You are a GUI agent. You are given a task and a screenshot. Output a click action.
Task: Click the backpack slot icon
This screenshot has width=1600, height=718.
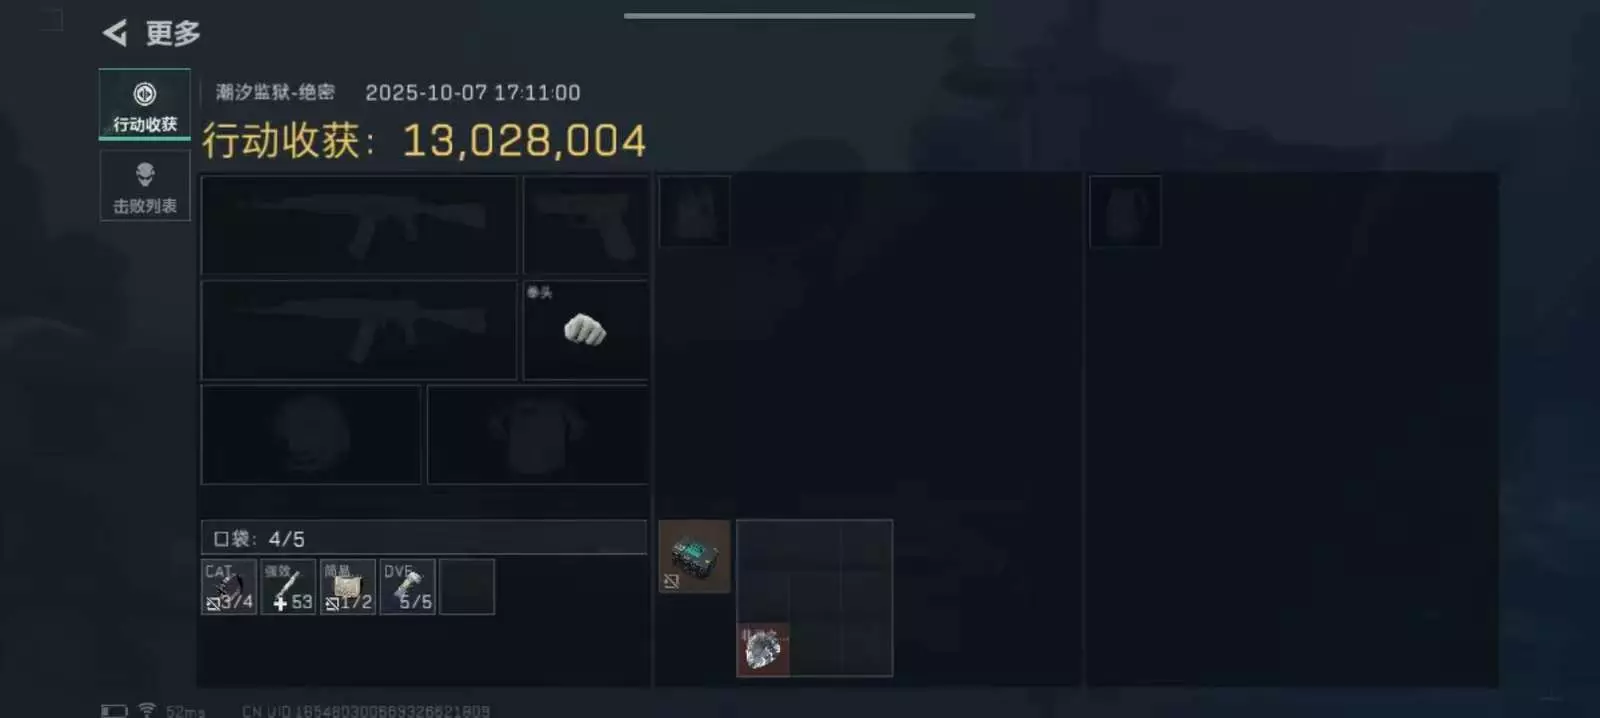(x=1125, y=211)
